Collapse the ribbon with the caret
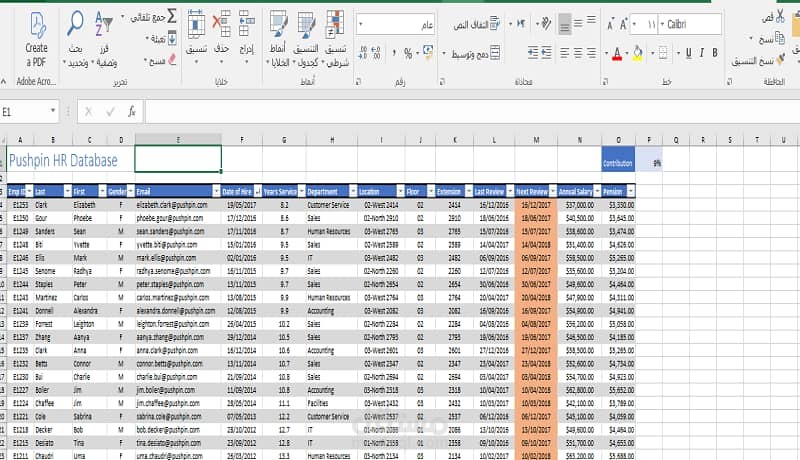800x460 pixels. point(4,82)
